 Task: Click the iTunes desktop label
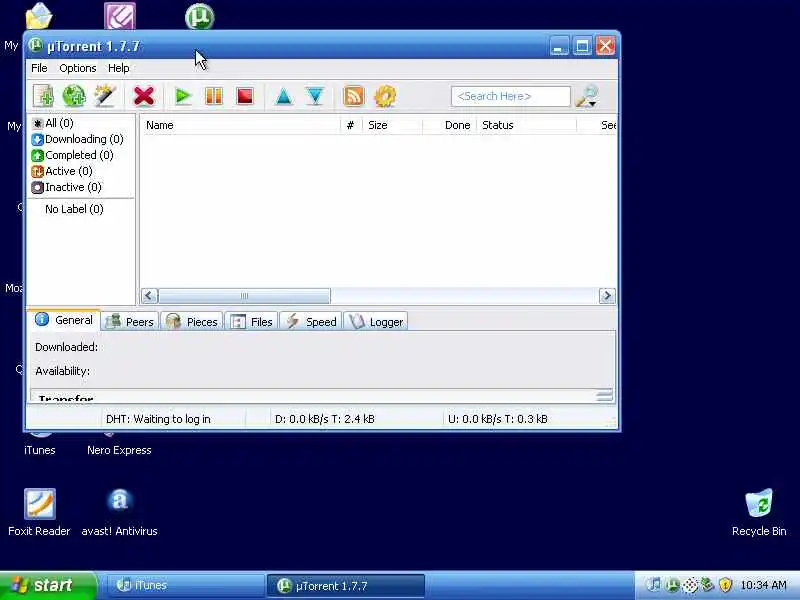click(x=40, y=451)
